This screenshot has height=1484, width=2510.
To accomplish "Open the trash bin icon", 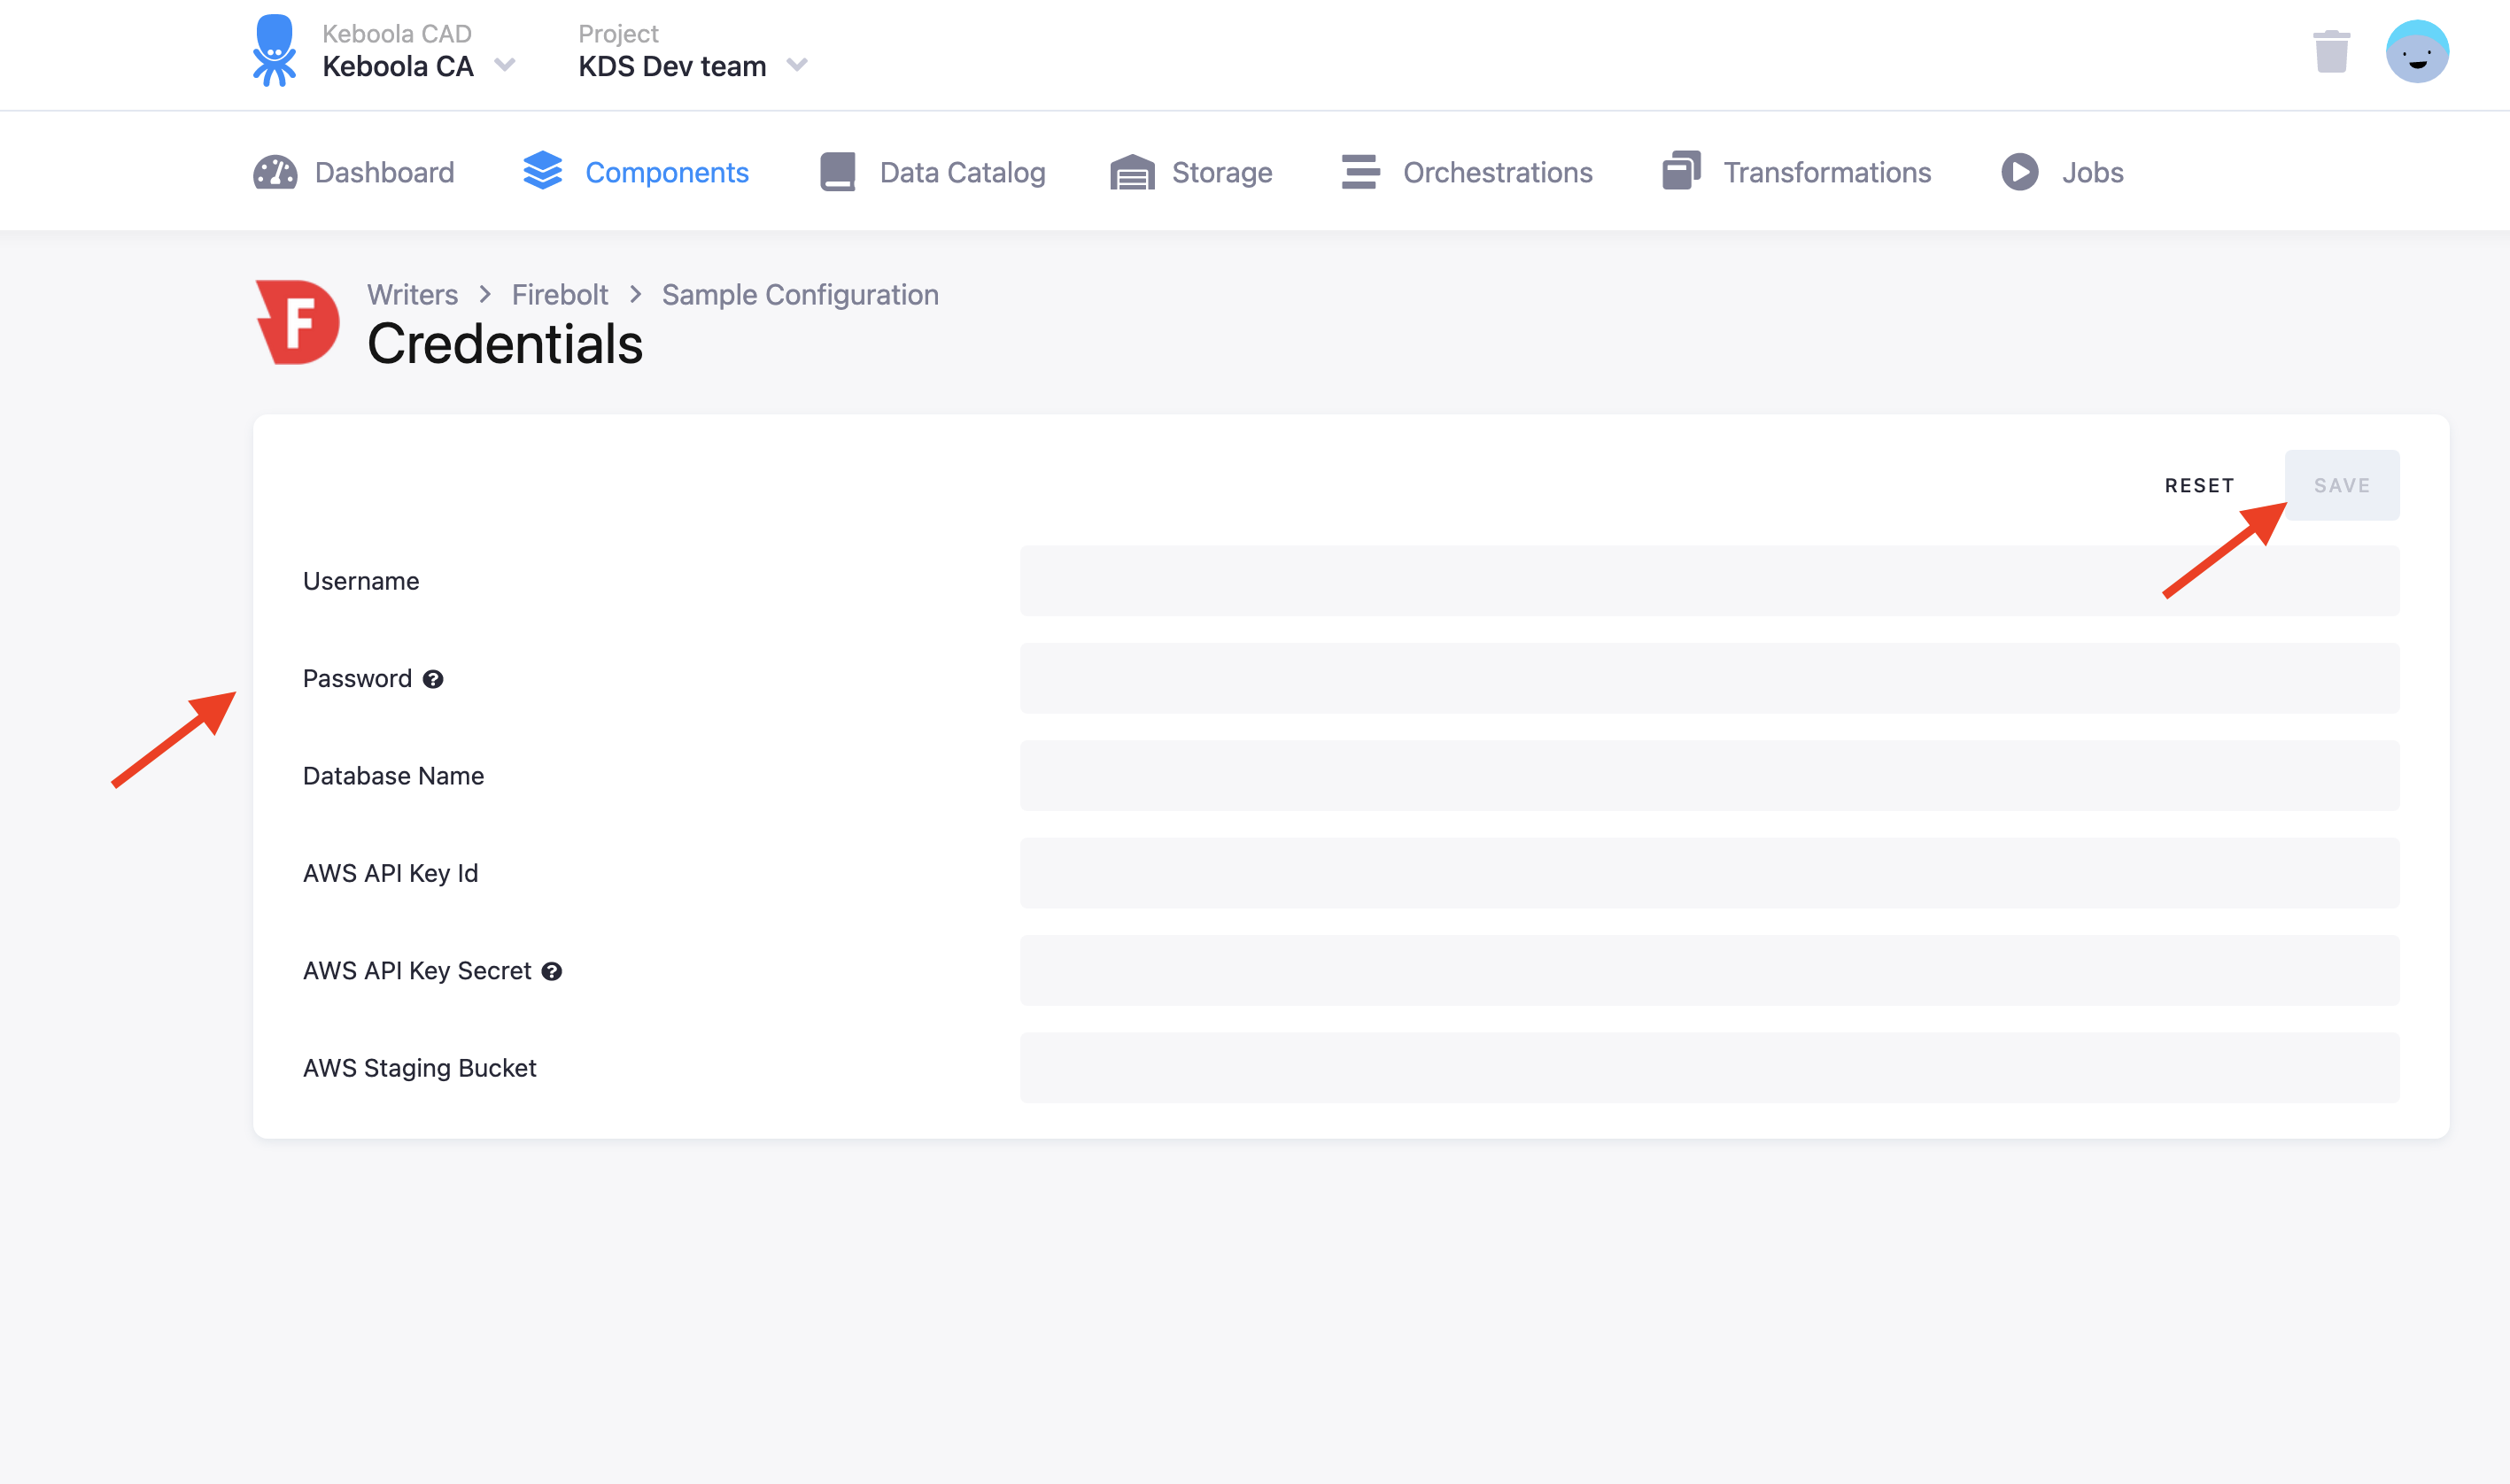I will (2331, 51).
